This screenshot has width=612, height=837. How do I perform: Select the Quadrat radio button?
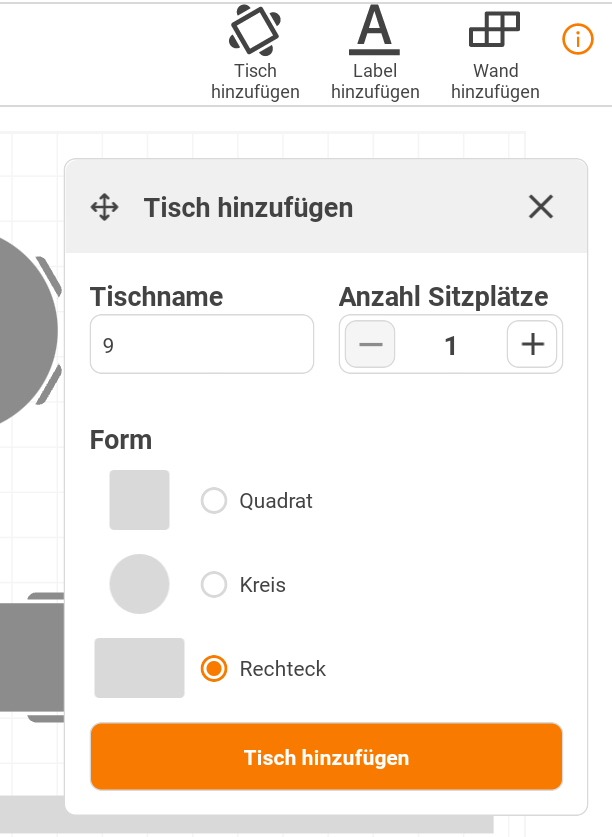pos(214,500)
